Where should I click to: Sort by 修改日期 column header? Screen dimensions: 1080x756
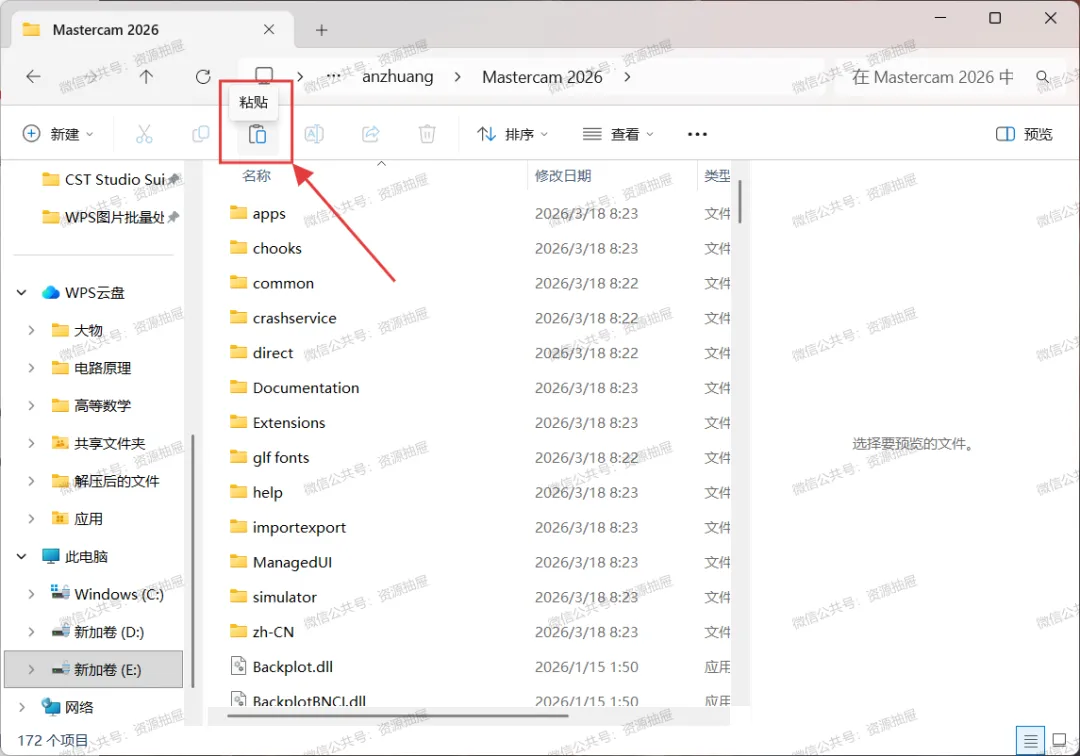tap(563, 176)
